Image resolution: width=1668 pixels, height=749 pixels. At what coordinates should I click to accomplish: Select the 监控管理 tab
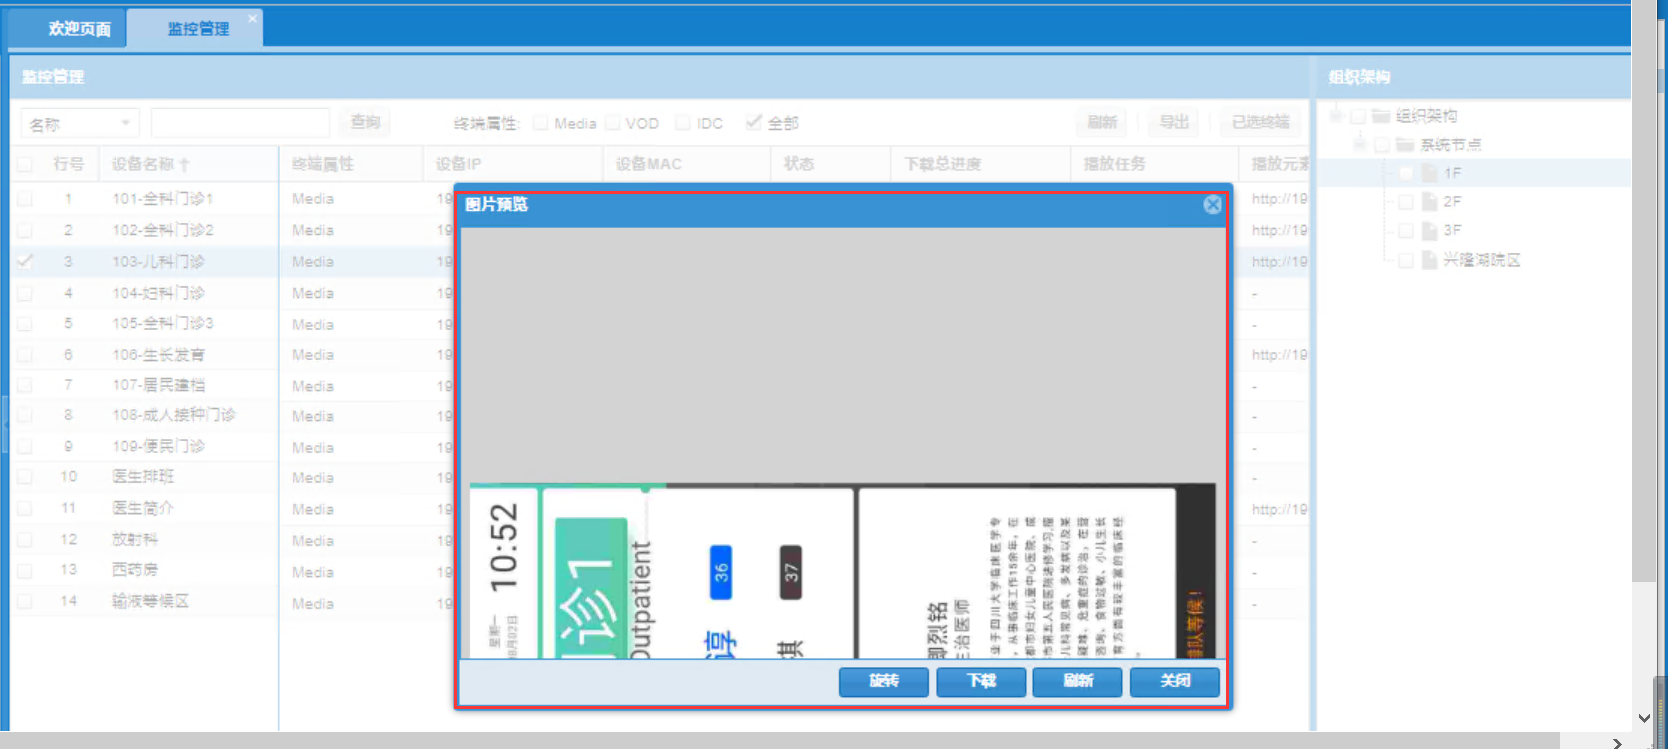click(198, 29)
